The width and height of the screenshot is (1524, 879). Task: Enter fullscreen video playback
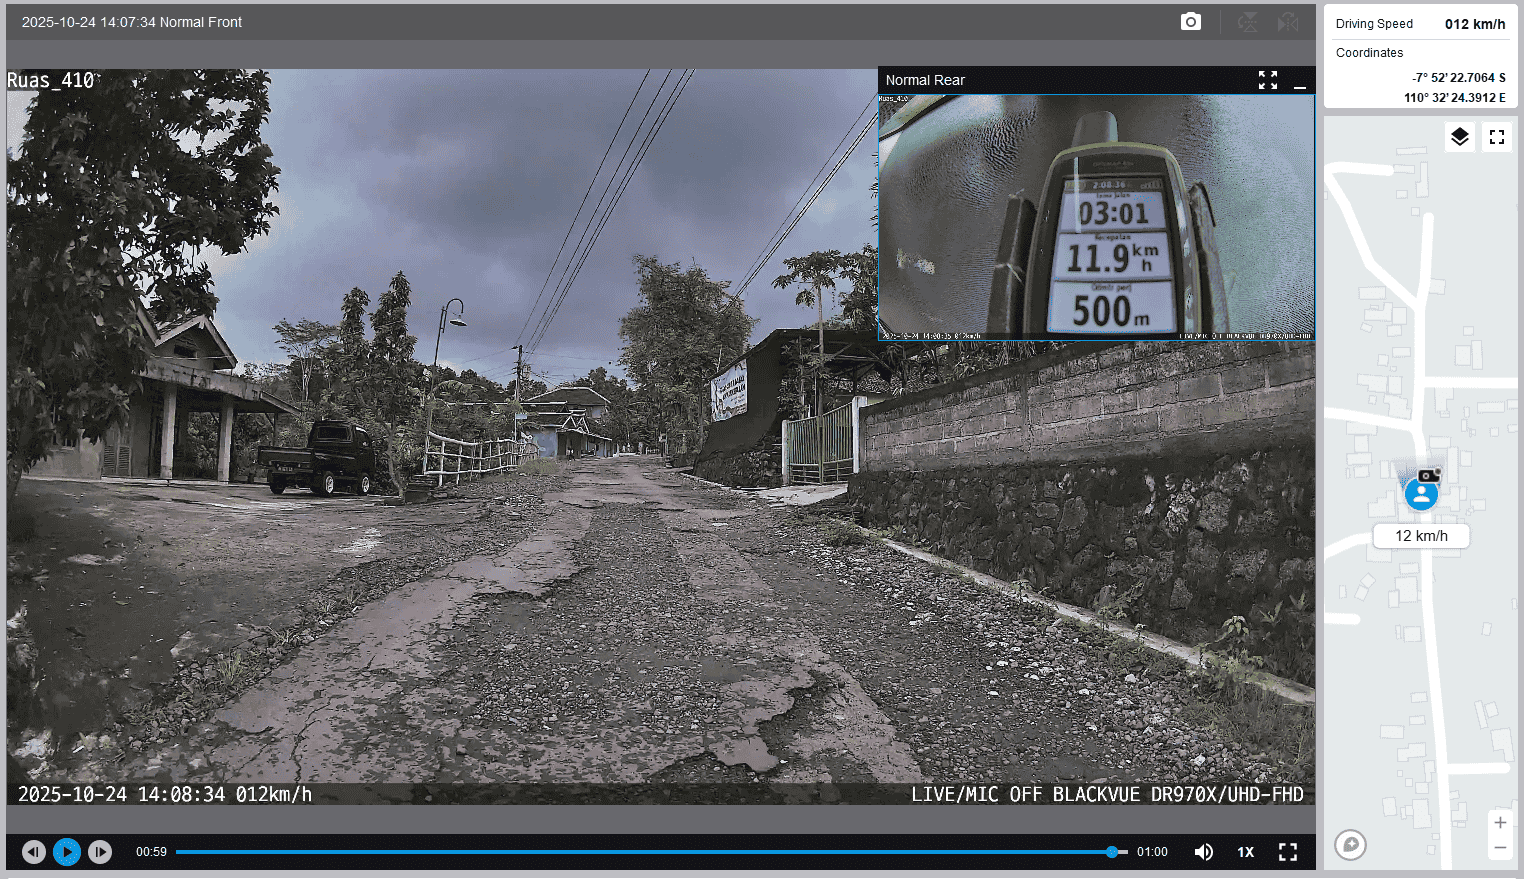(1288, 852)
